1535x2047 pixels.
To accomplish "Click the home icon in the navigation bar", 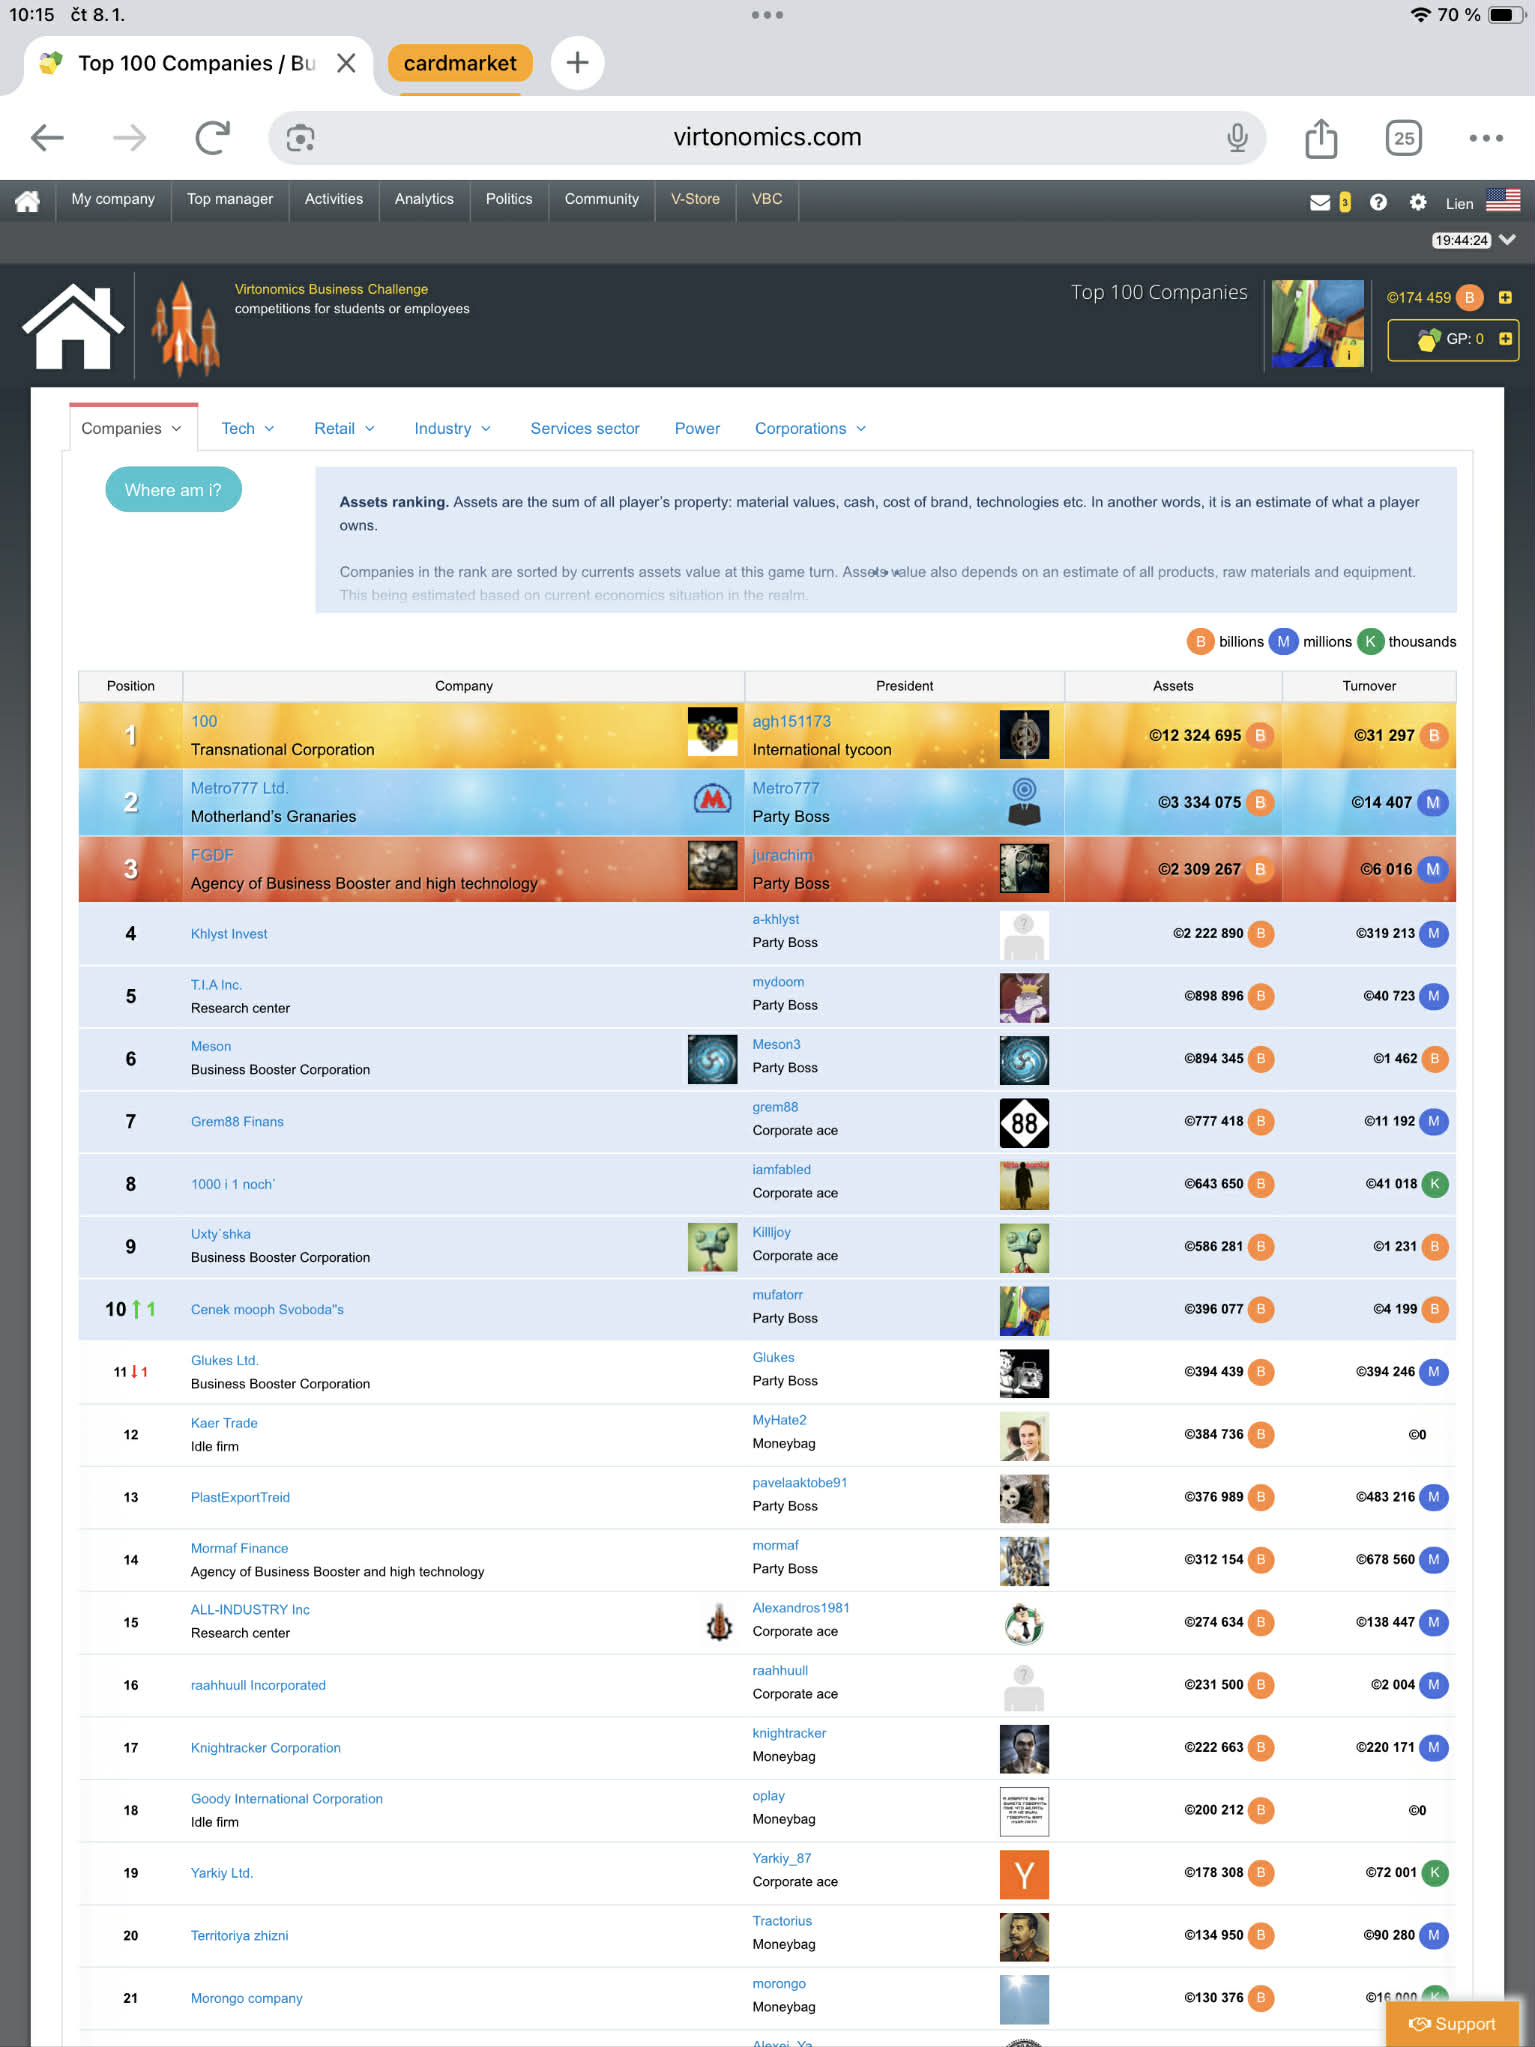I will coord(27,201).
